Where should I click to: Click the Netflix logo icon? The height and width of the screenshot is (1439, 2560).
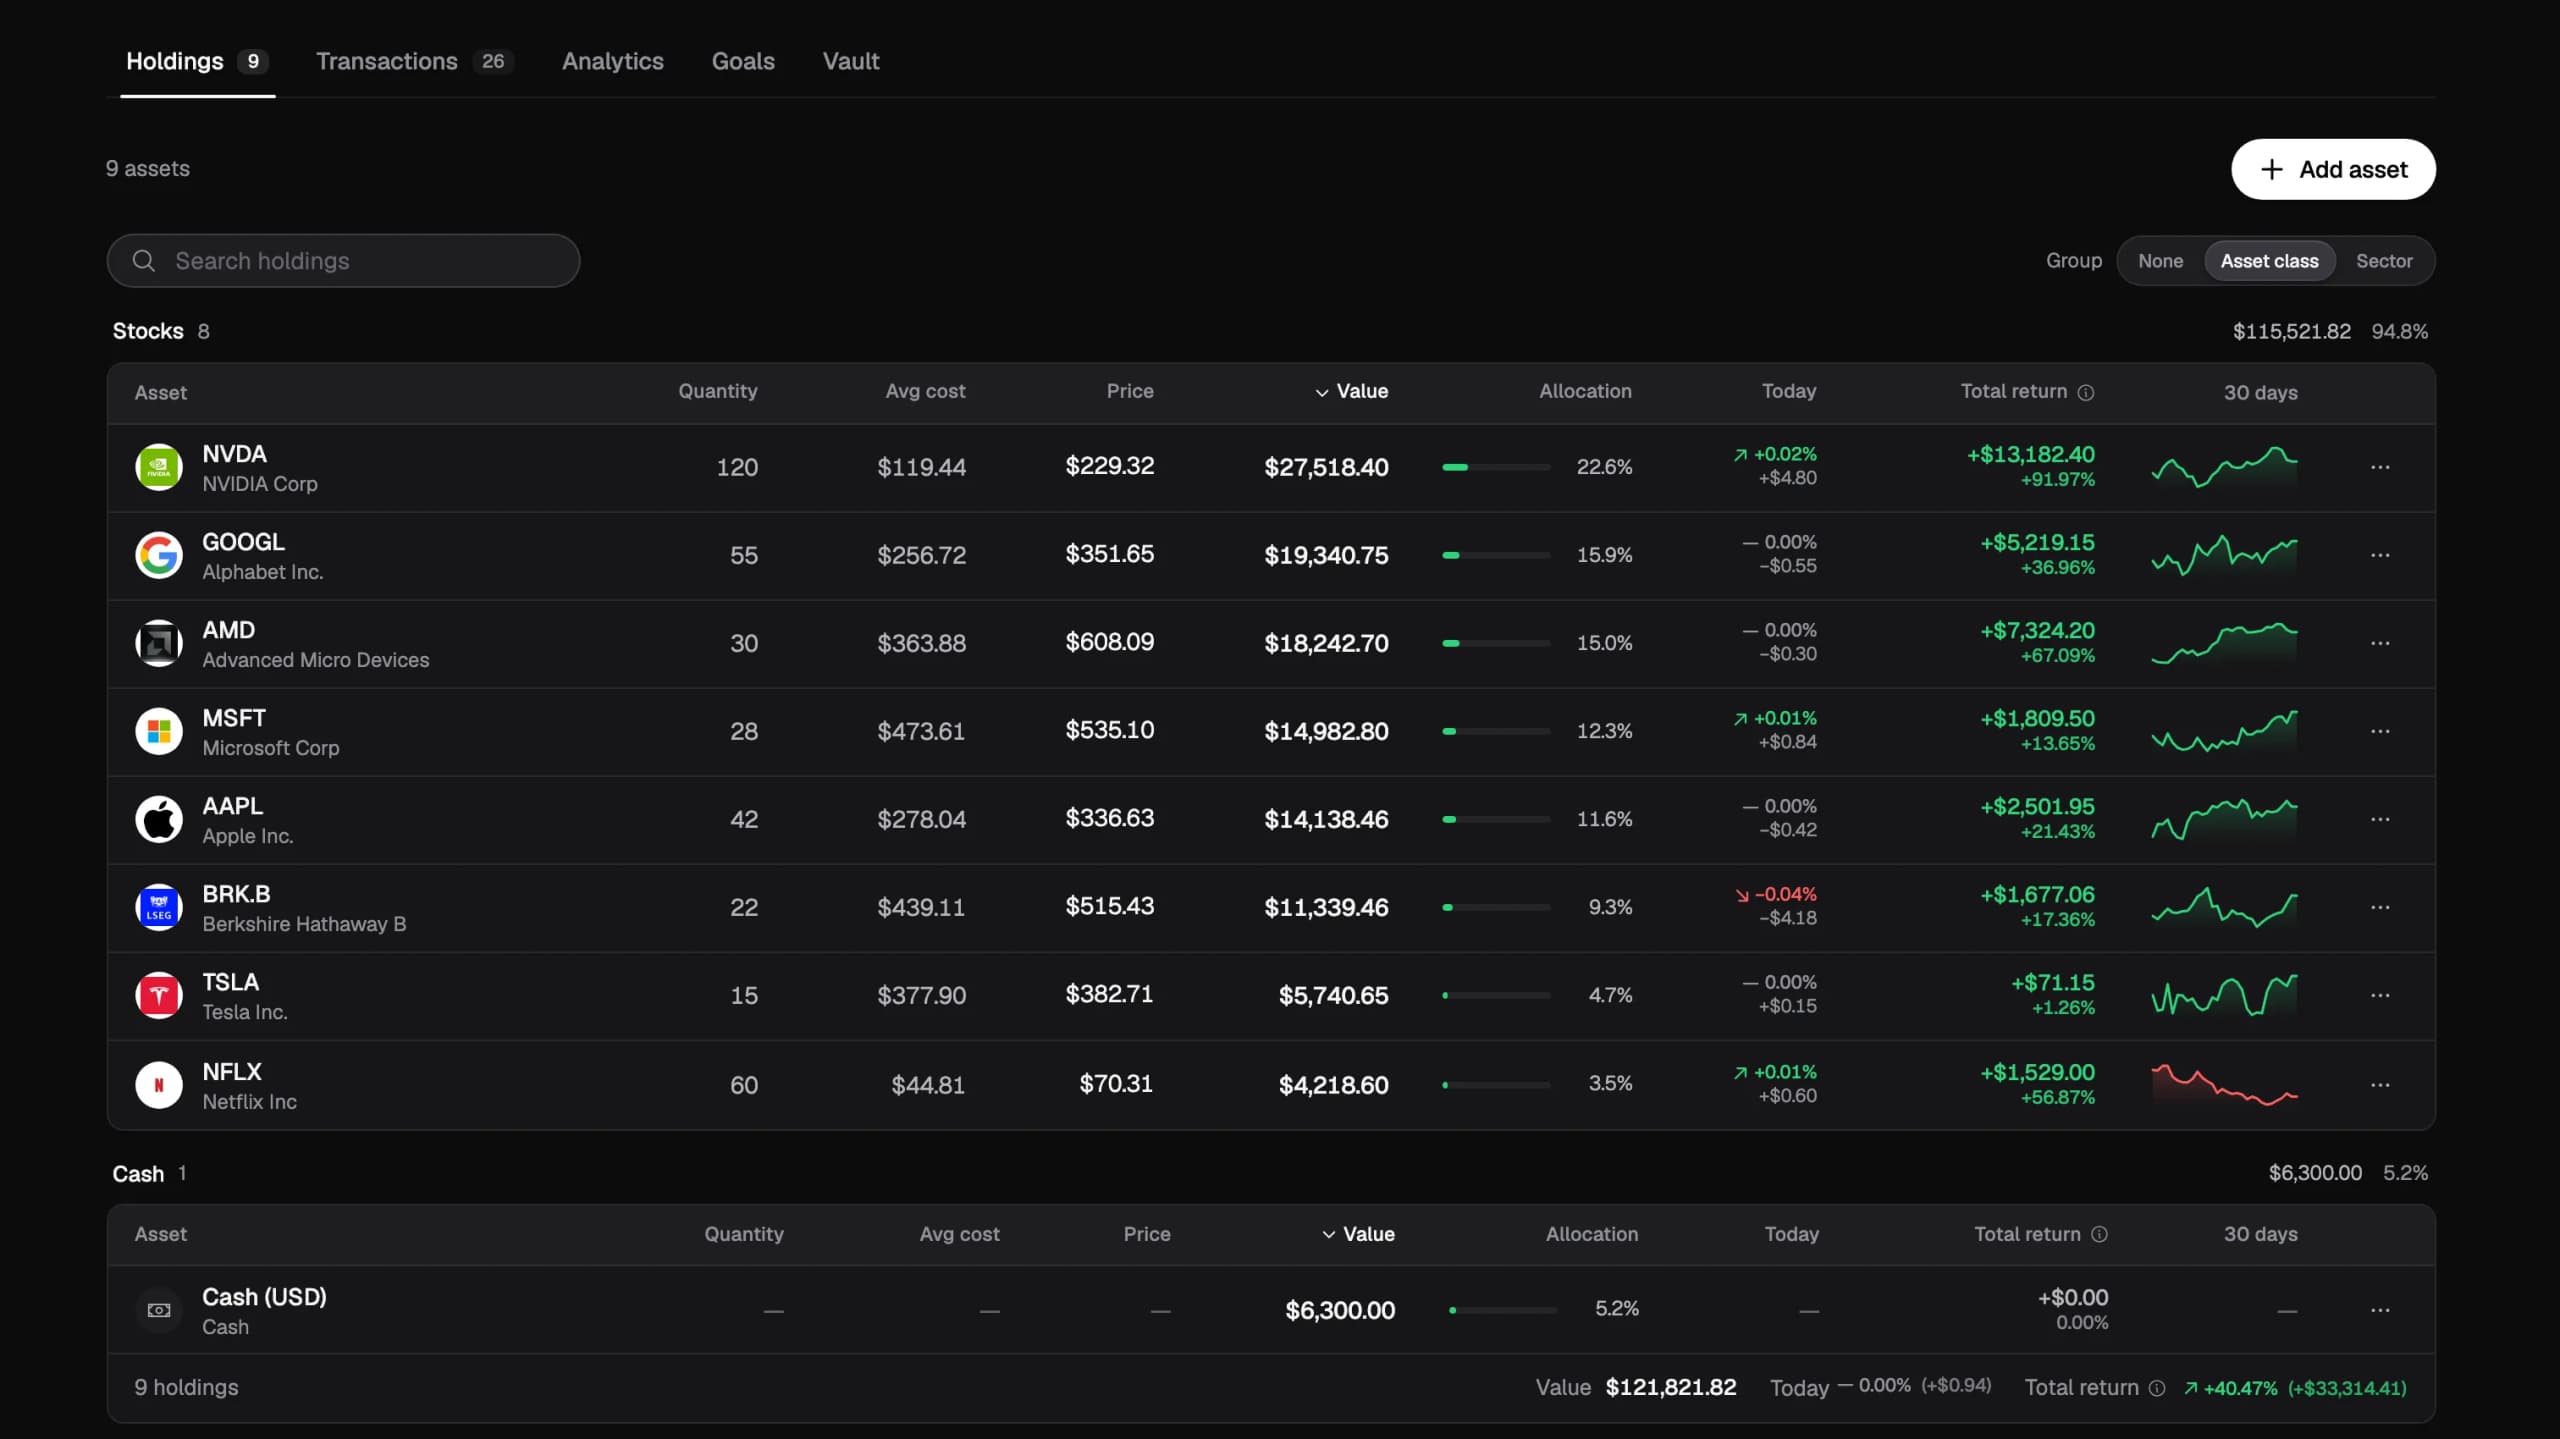click(158, 1085)
